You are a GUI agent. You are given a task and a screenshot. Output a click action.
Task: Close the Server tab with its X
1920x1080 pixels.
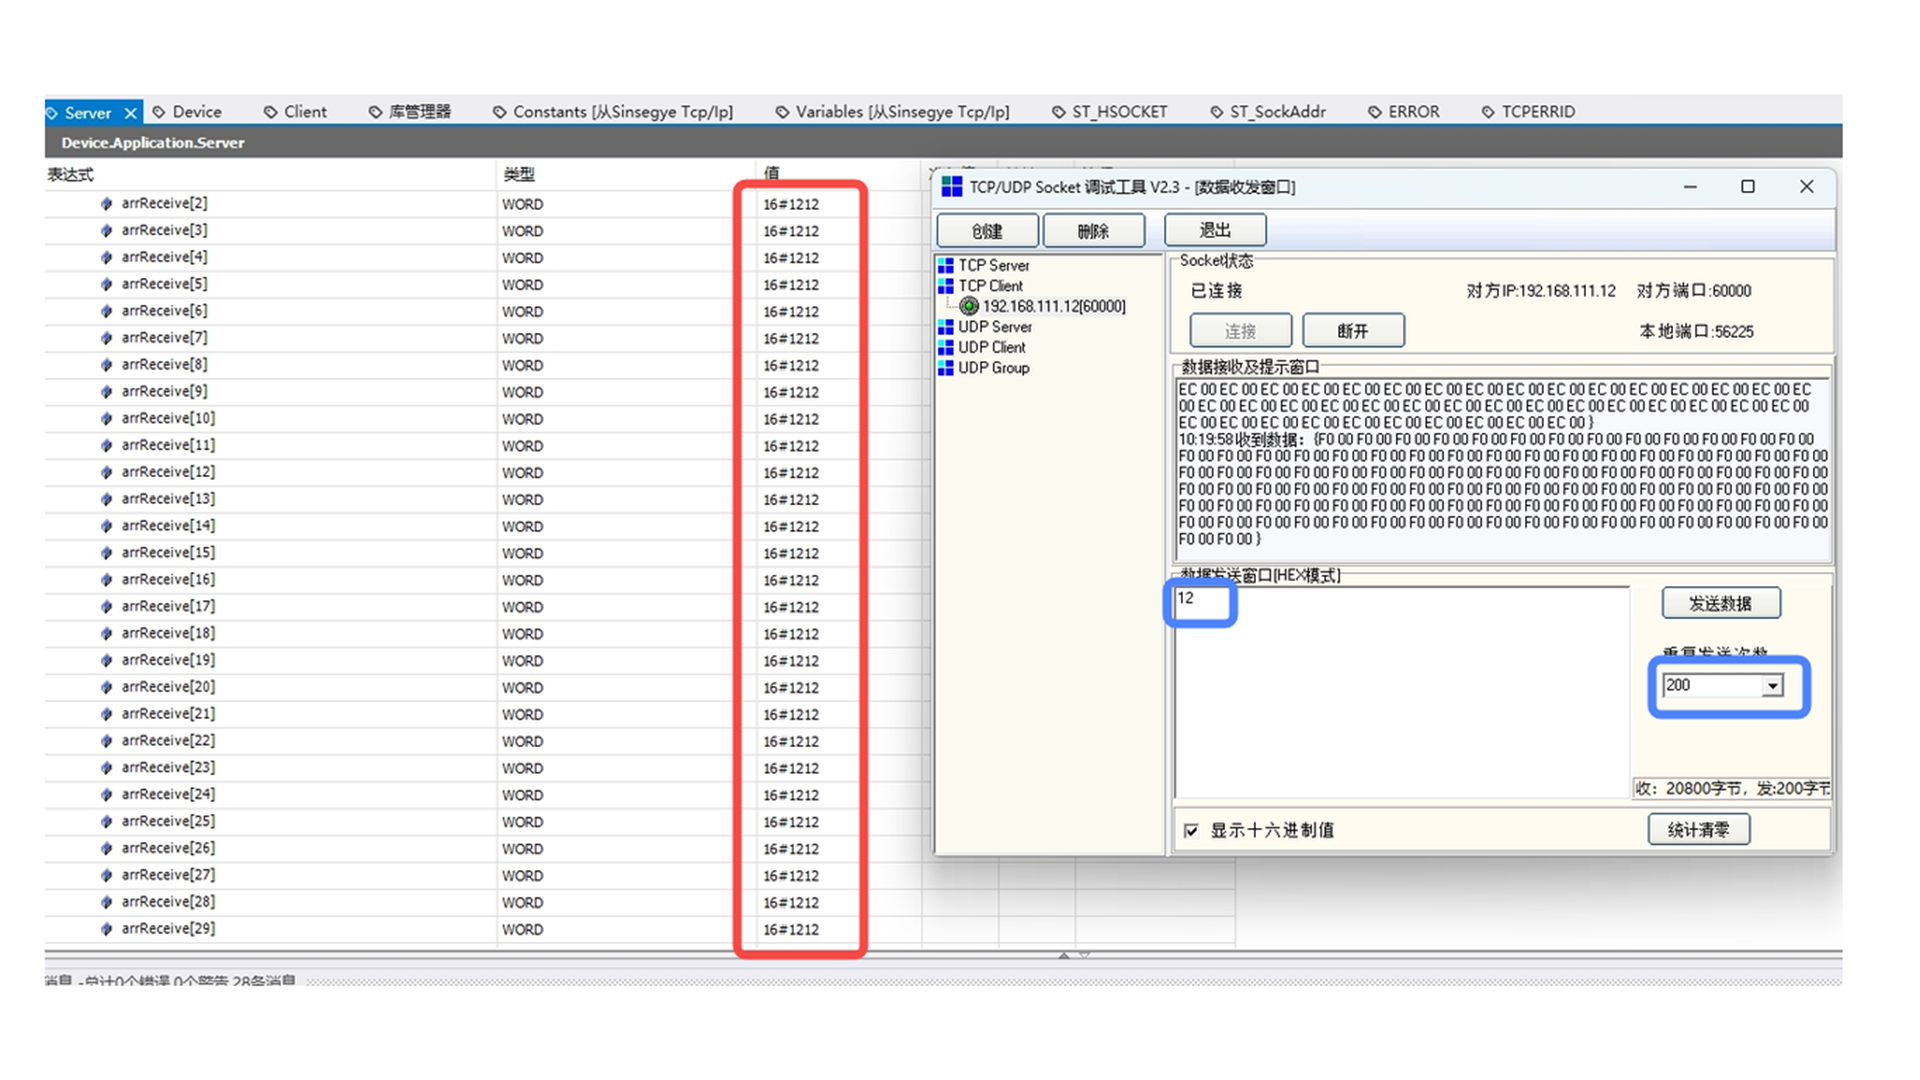pos(130,113)
